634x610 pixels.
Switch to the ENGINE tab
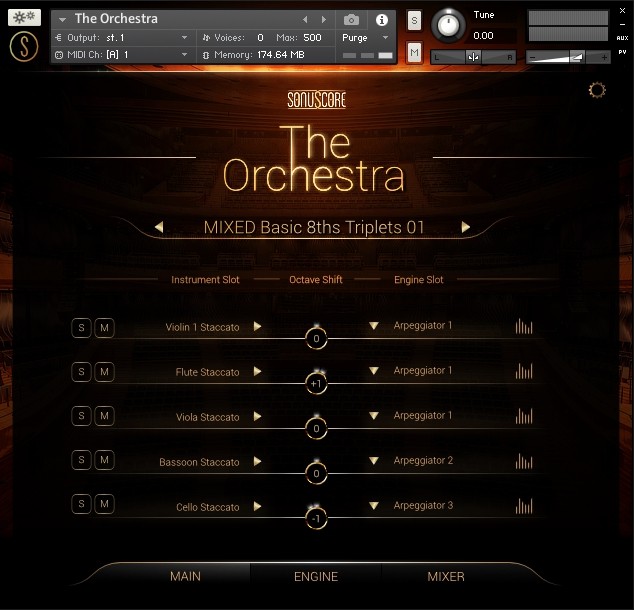316,576
